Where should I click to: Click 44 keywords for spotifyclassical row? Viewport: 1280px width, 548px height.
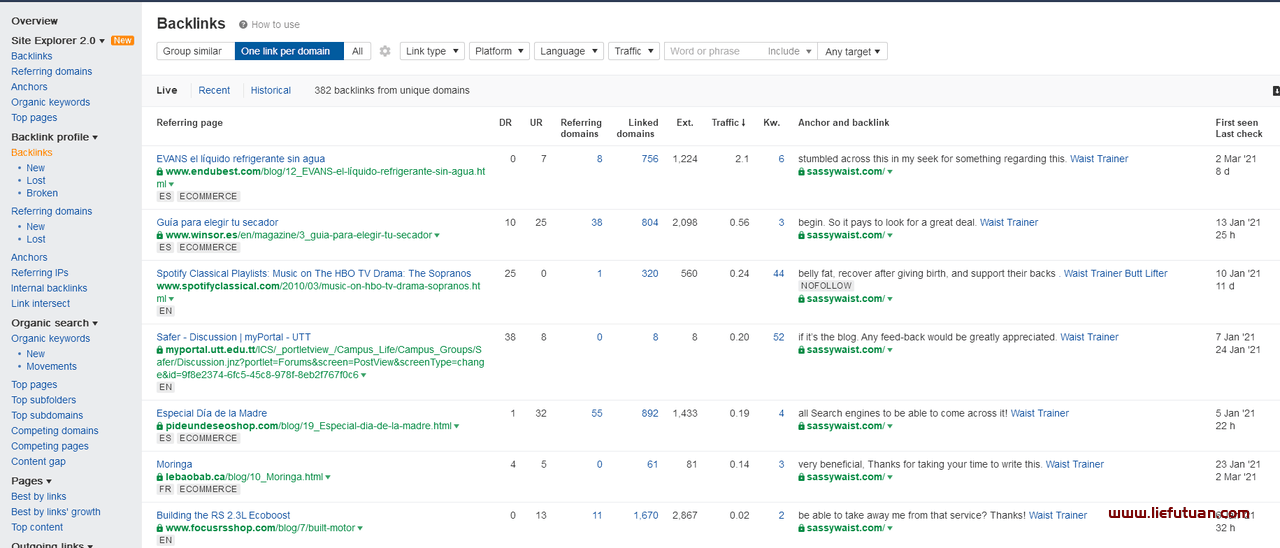779,273
